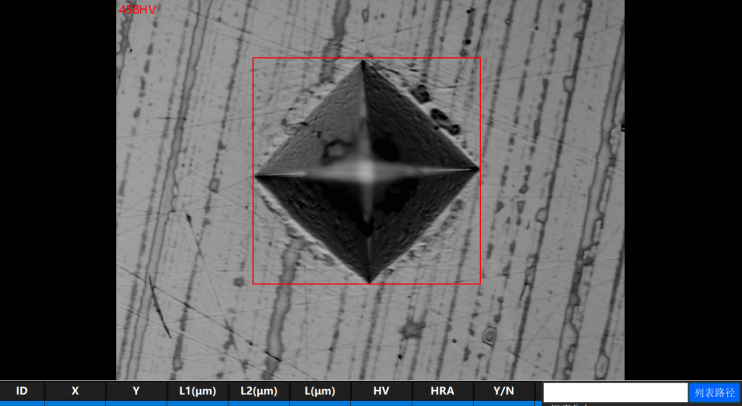Sort by the L1(μm) column header
Screen dimensions: 742x406
(x=198, y=391)
